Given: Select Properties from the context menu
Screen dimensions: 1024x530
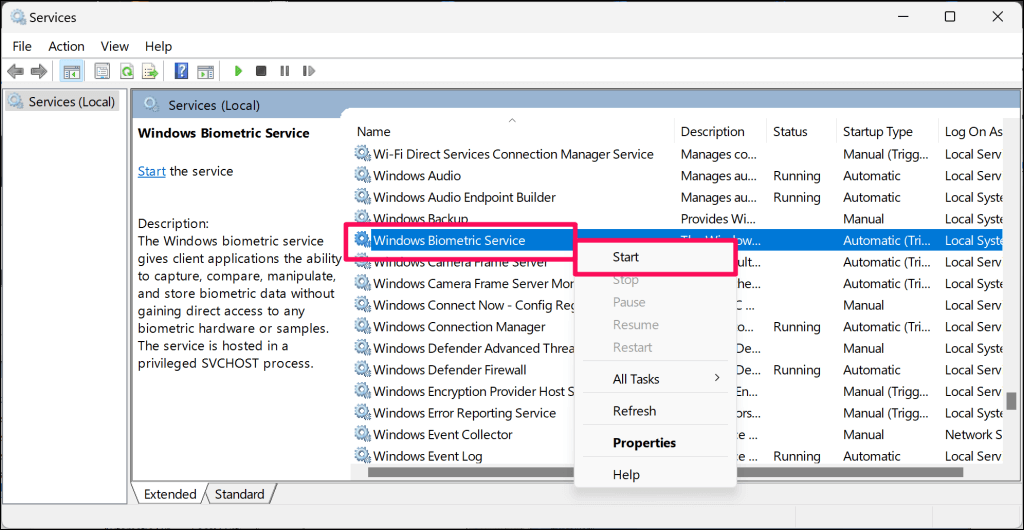Looking at the screenshot, I should pos(644,443).
